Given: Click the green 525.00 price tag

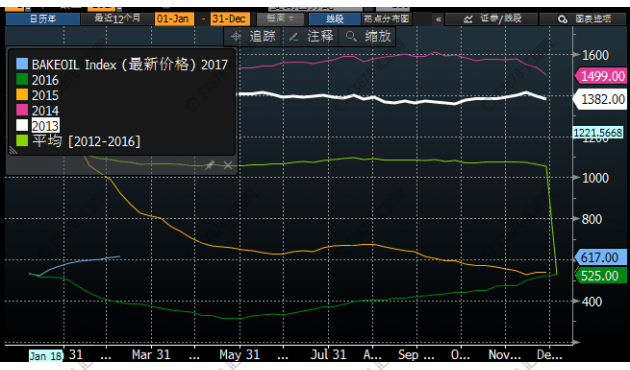Looking at the screenshot, I should pos(601,276).
